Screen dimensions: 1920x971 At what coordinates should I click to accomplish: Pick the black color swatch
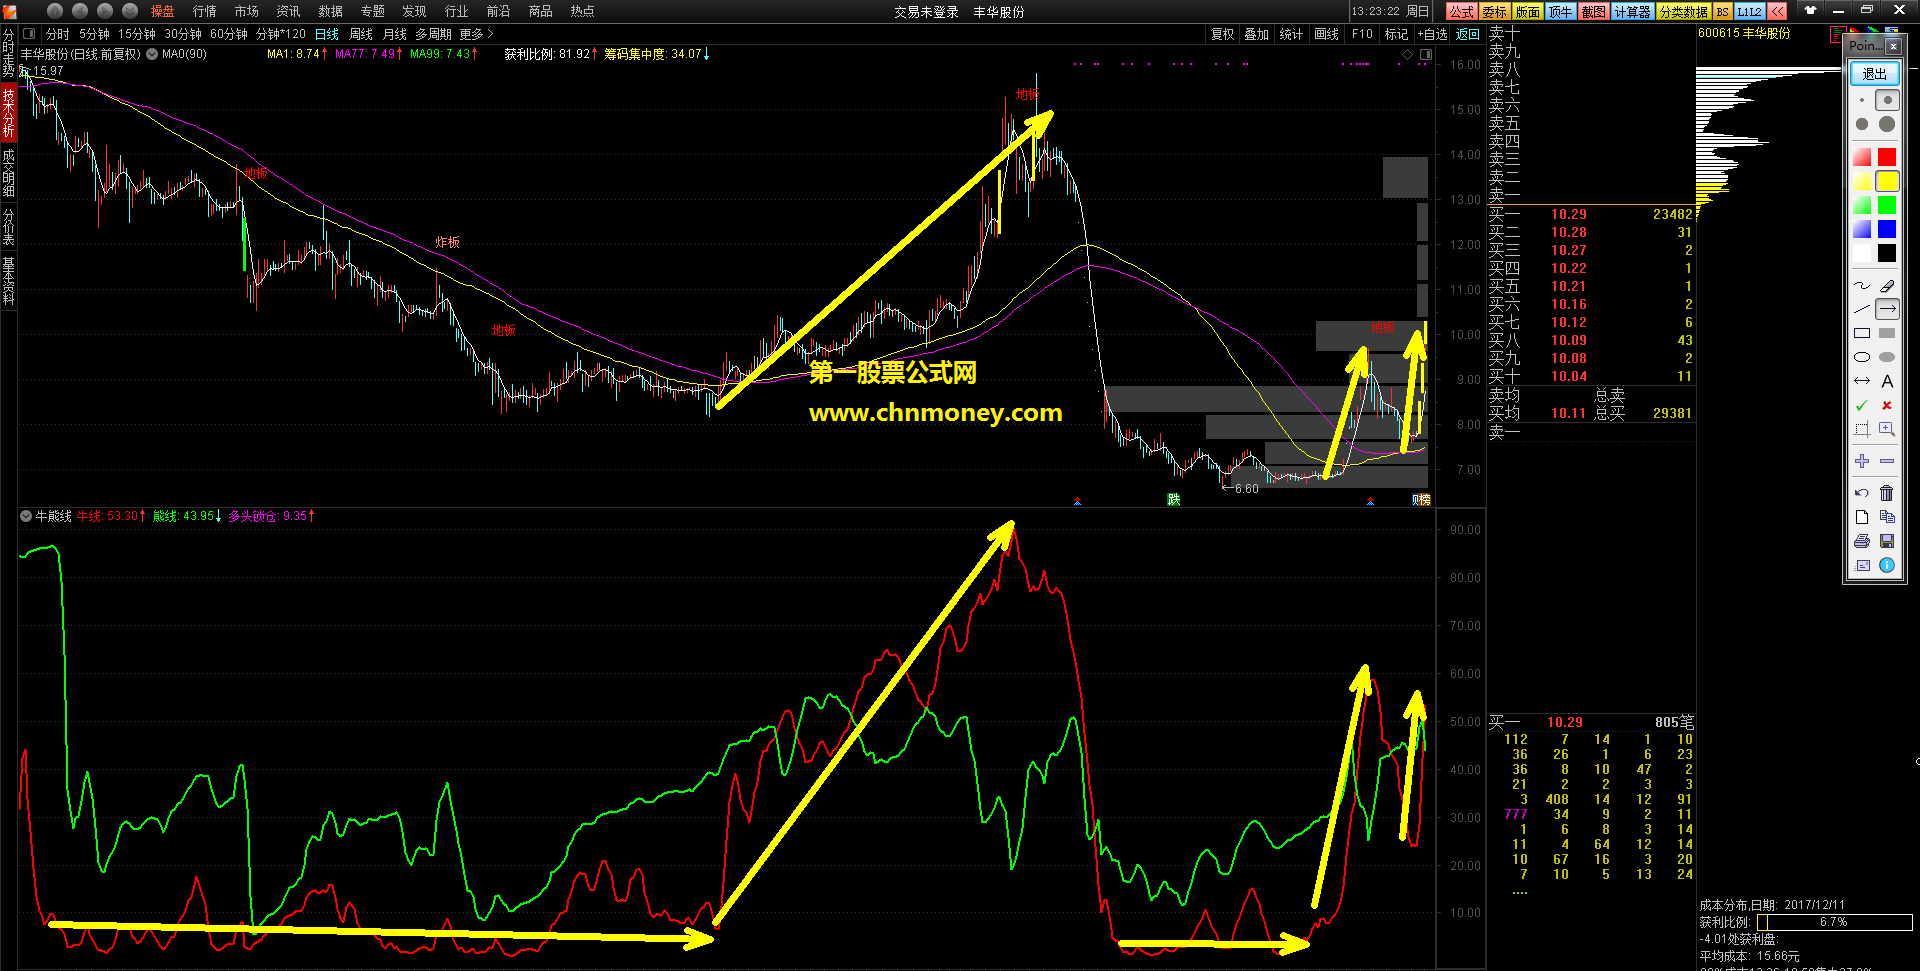[x=1887, y=253]
